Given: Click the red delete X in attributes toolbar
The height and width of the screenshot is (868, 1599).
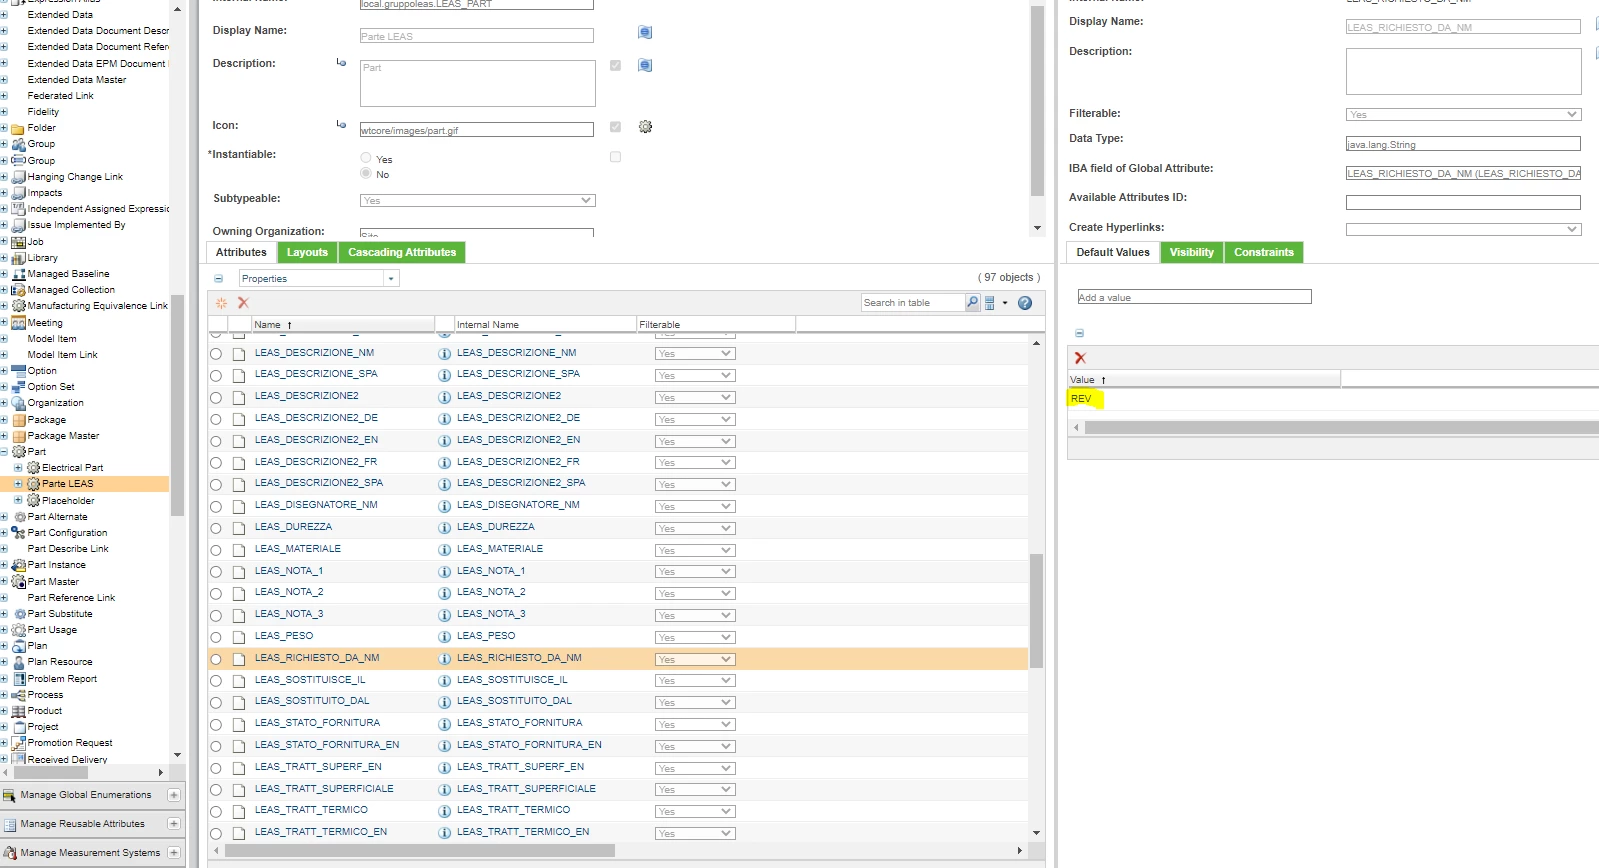Looking at the screenshot, I should [x=243, y=303].
